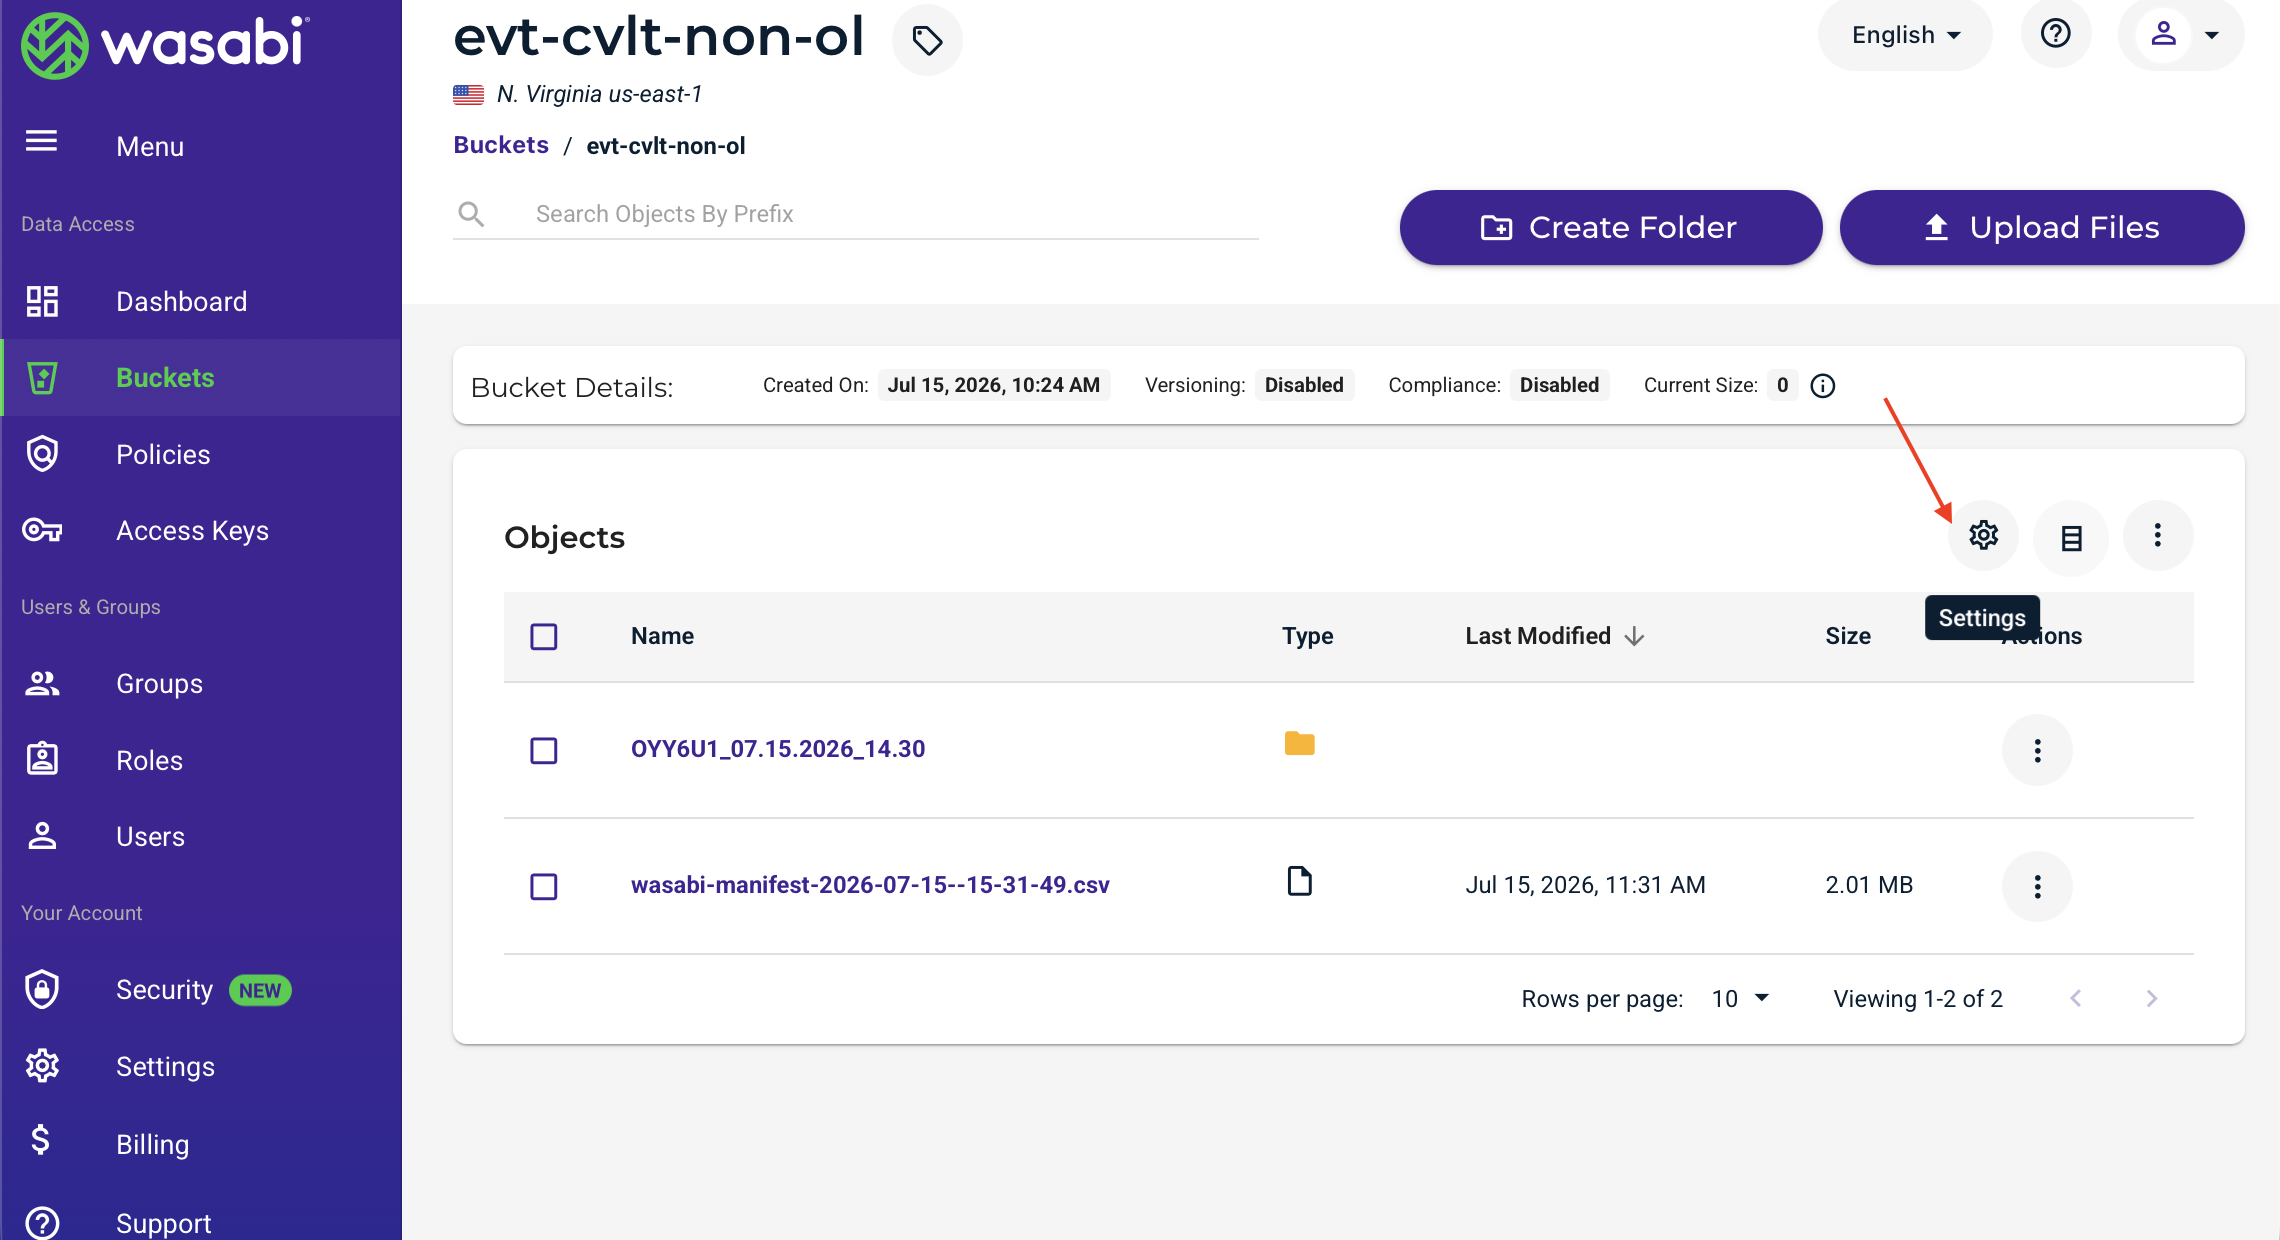Go to previous page of objects
This screenshot has width=2280, height=1240.
[2076, 999]
